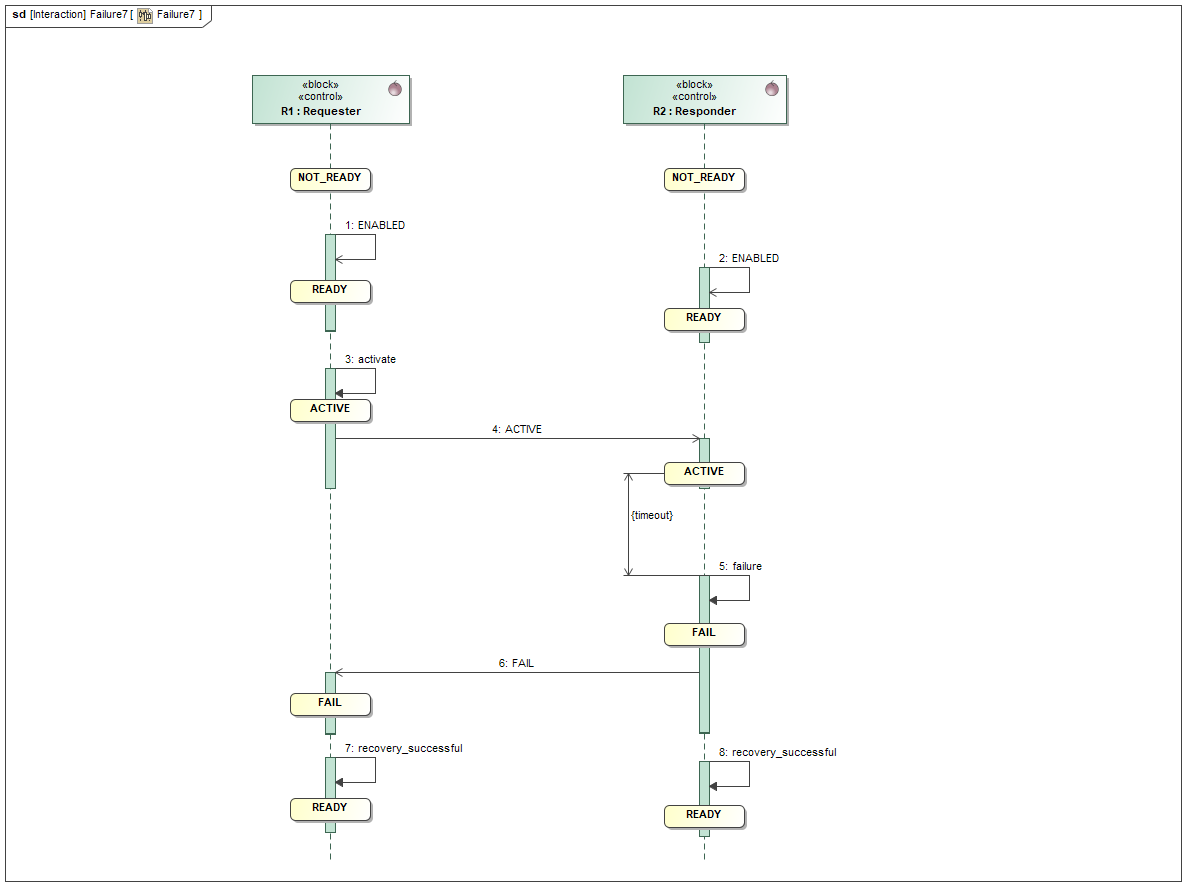Select the {timeout} duration constraint
The image size is (1186, 886).
tap(651, 516)
